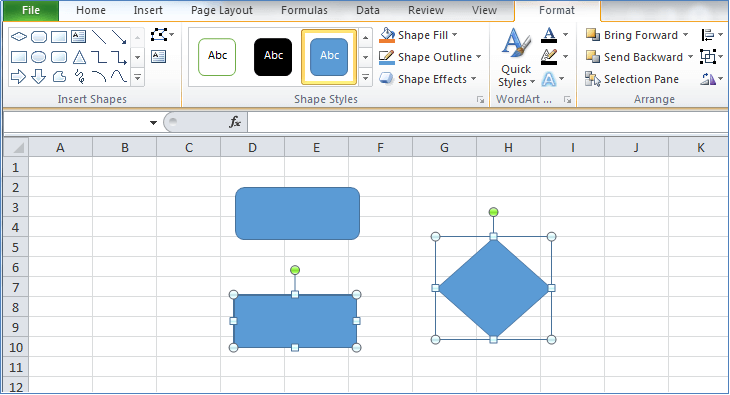Screen dimensions: 730x395
Task: Open the Name Box dropdown arrow
Action: [153, 123]
